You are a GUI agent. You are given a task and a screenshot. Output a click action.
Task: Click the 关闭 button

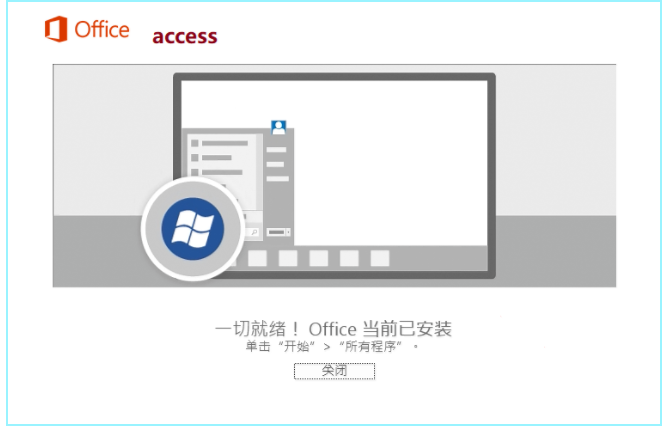[x=334, y=371]
